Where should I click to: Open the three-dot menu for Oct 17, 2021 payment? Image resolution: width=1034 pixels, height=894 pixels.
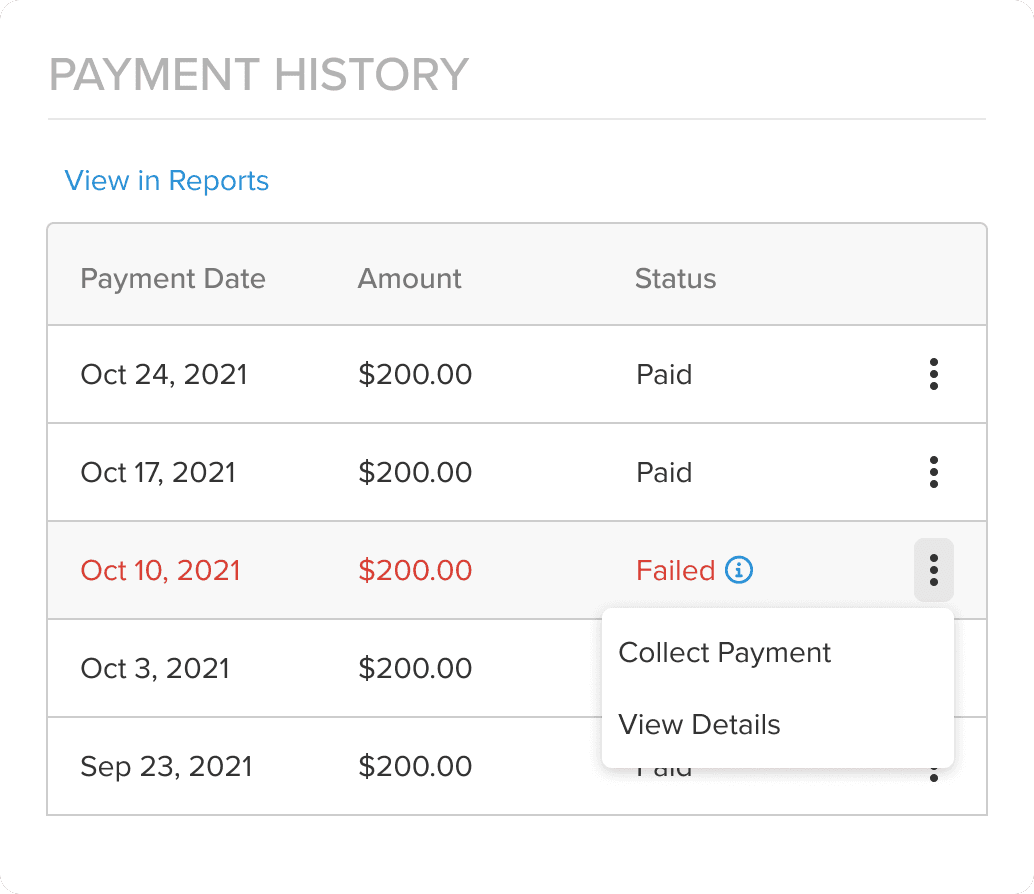coord(933,472)
